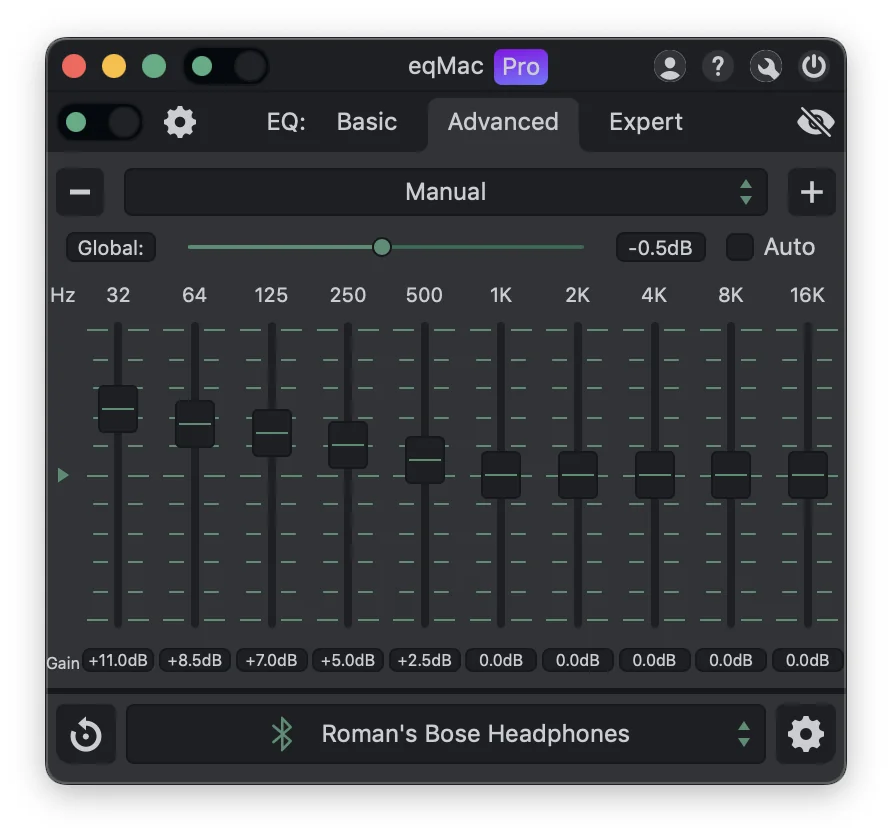Click the preset stepper arrows
Viewport: 892px width, 838px height.
(x=746, y=192)
